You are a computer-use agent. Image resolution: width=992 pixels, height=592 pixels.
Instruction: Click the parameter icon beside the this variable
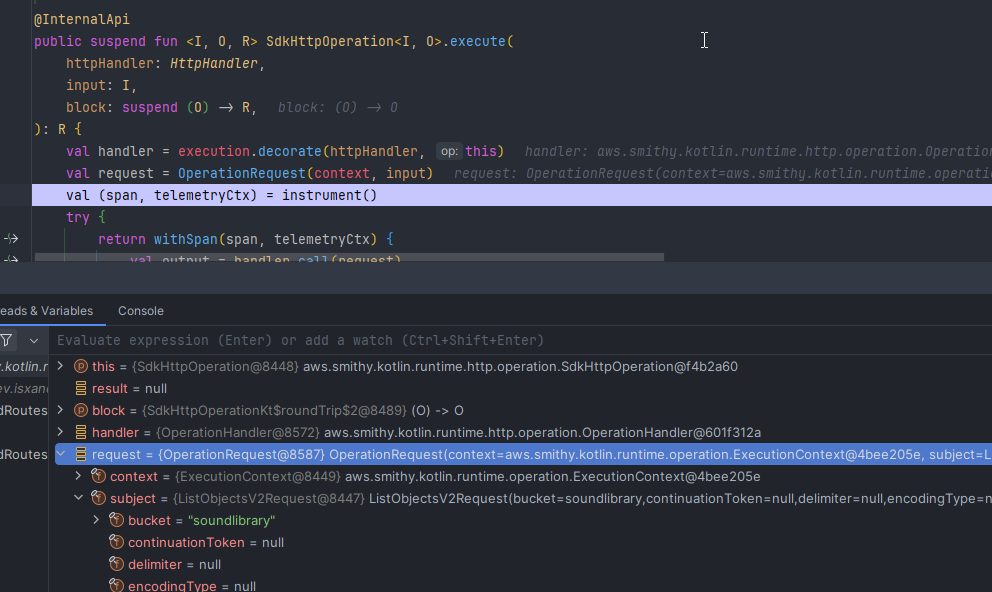click(x=81, y=366)
